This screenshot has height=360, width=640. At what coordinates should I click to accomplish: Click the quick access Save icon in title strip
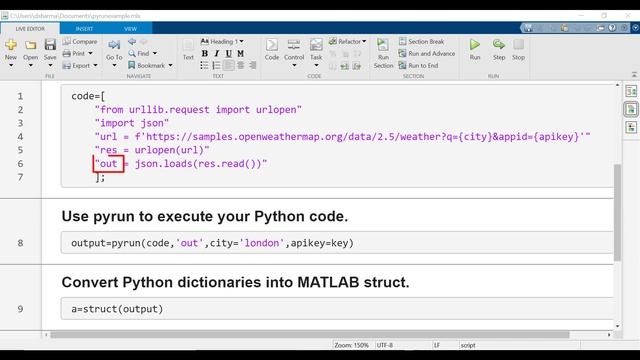point(528,28)
